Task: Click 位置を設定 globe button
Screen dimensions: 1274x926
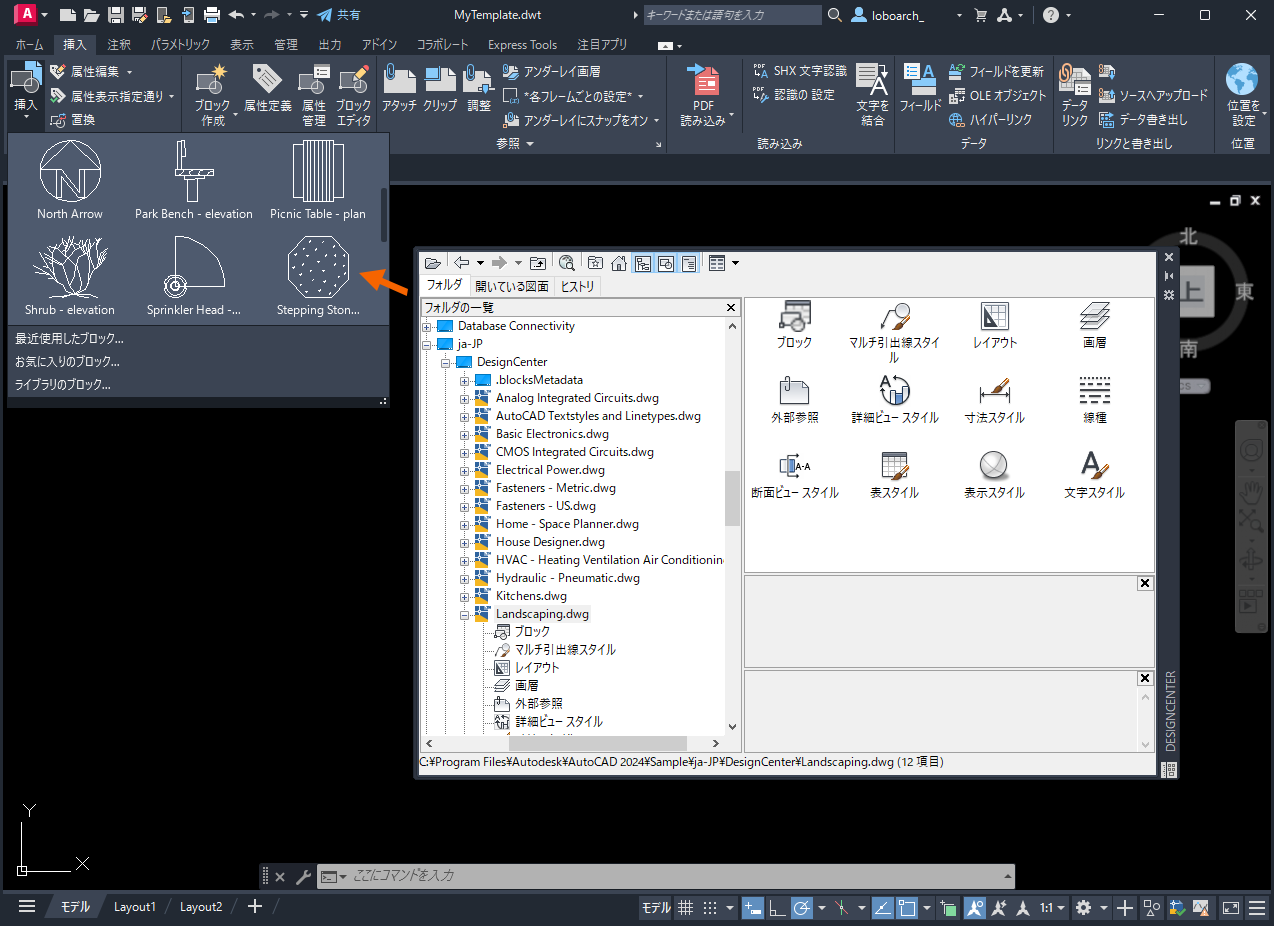Action: [x=1243, y=95]
